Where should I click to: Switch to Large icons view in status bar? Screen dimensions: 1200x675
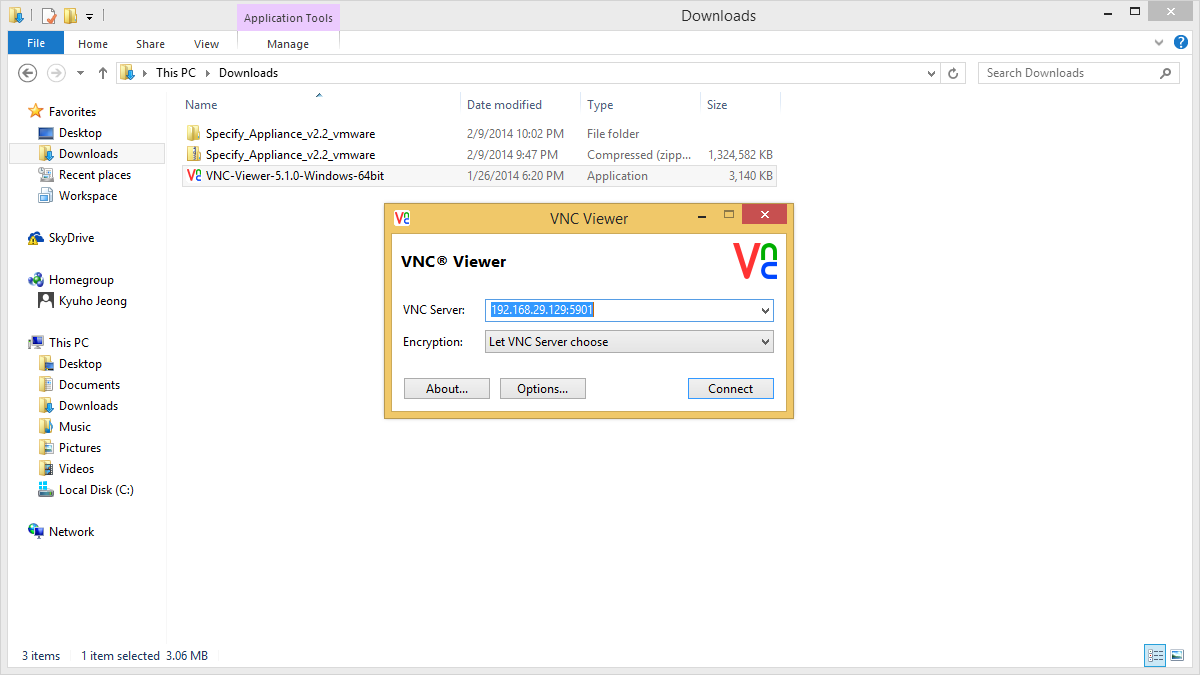1177,656
